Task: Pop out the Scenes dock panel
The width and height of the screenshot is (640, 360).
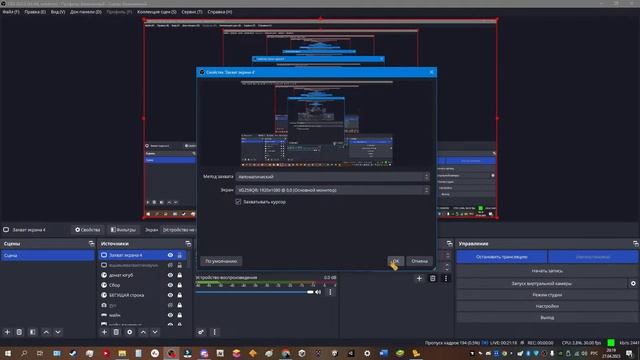Action: [x=91, y=244]
